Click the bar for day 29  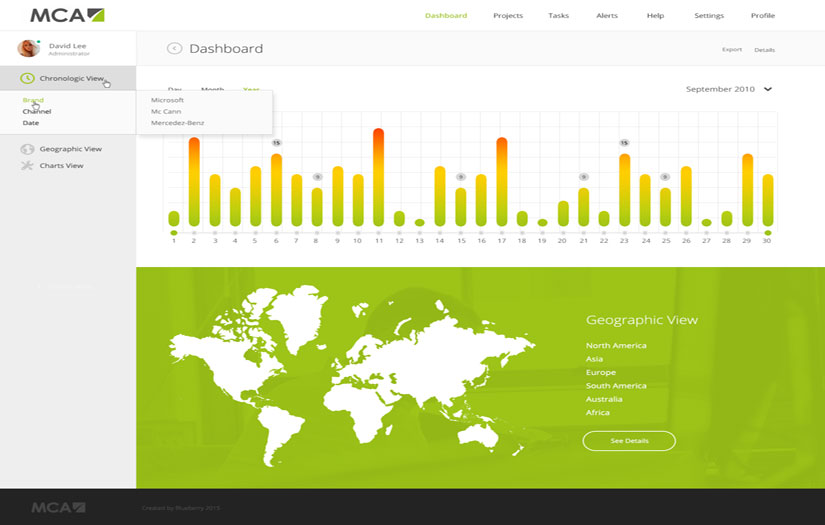point(747,190)
